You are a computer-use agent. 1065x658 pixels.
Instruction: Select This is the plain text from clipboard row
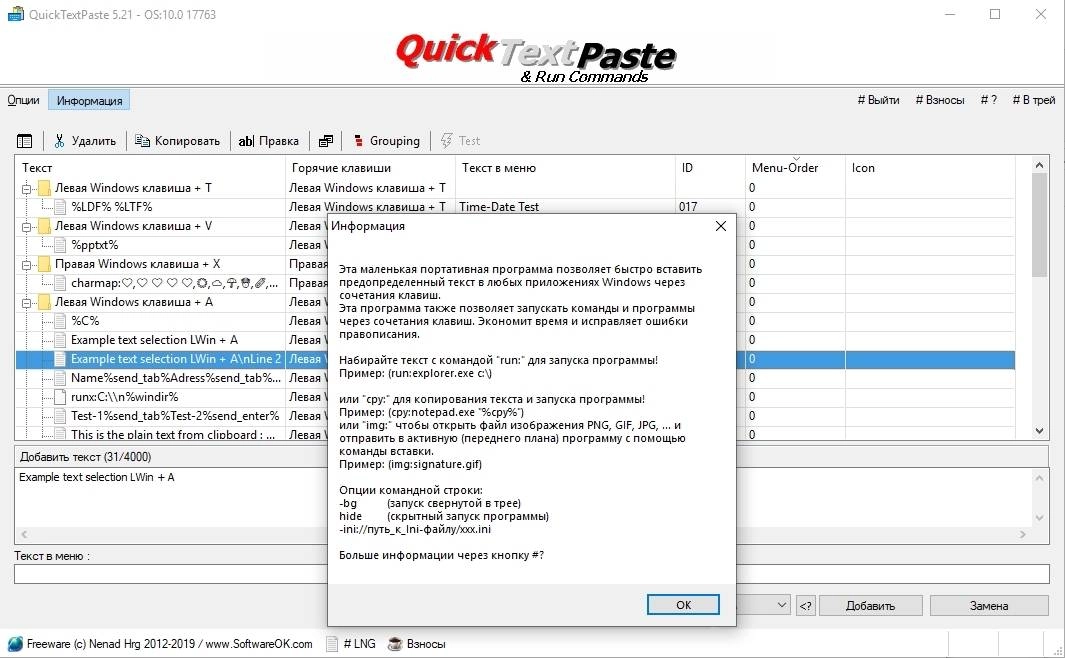(173, 435)
